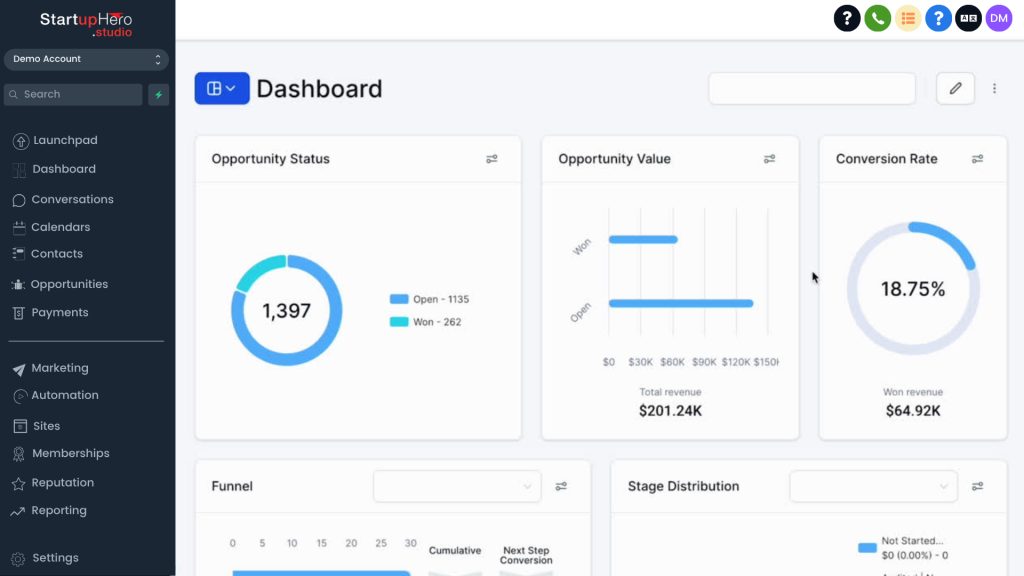This screenshot has height=576, width=1024.
Task: Open Opportunity Value filter settings icon
Action: pyautogui.click(x=770, y=159)
